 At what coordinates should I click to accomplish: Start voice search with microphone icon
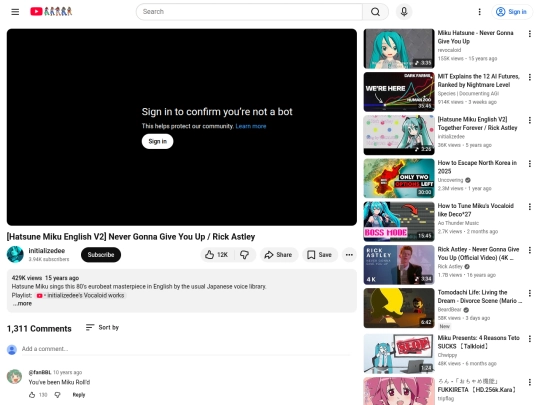click(x=404, y=12)
